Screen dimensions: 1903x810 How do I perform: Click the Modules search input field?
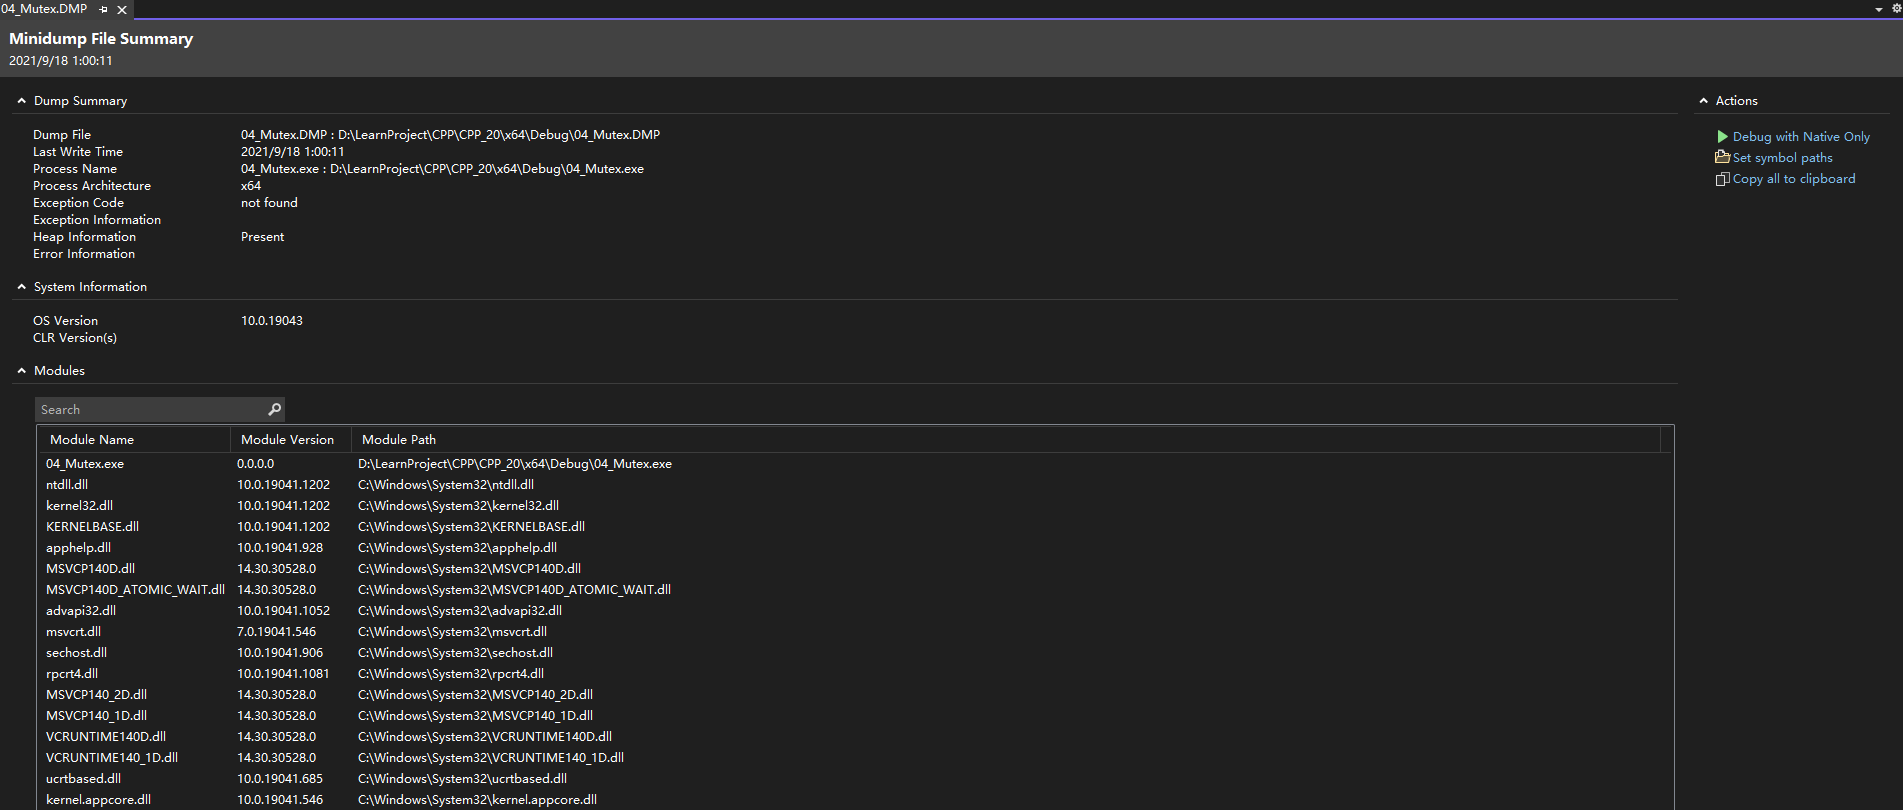(x=150, y=409)
